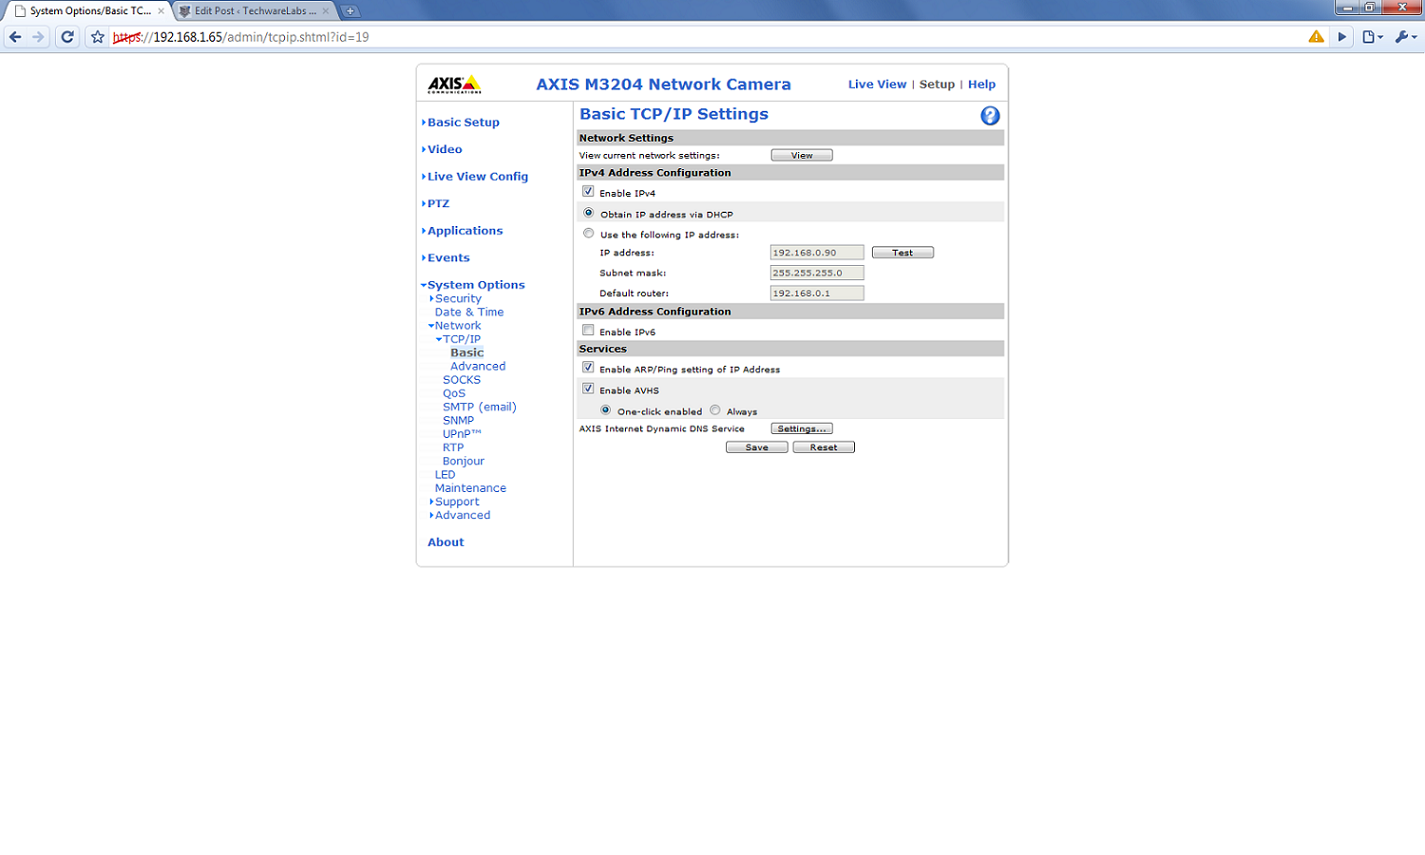Click the System Options tab page icon
The image size is (1425, 855).
point(20,11)
